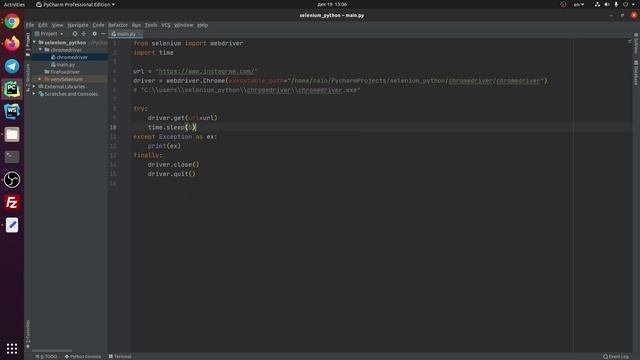The image size is (640, 360).
Task: Toggle the SciView tool window on right stripe
Action: [x=636, y=44]
